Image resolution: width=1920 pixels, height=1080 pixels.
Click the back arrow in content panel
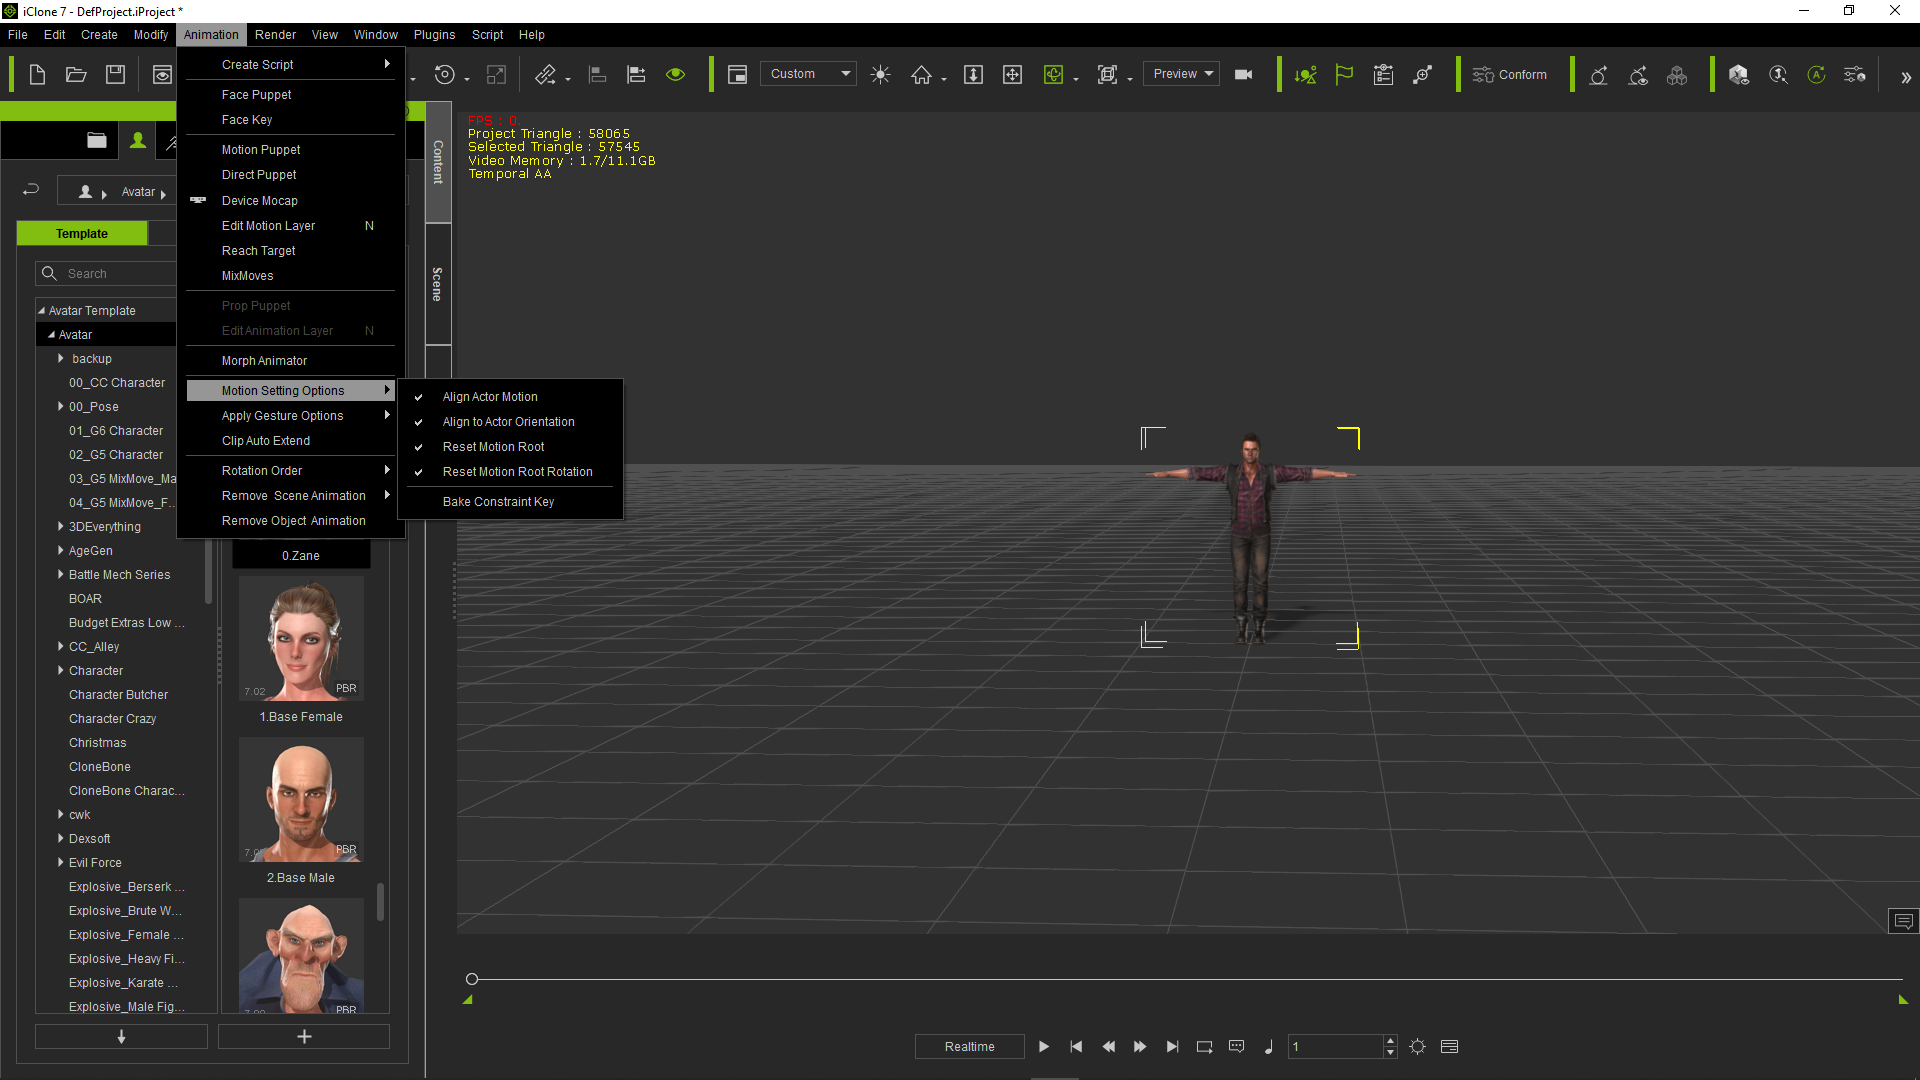(31, 189)
